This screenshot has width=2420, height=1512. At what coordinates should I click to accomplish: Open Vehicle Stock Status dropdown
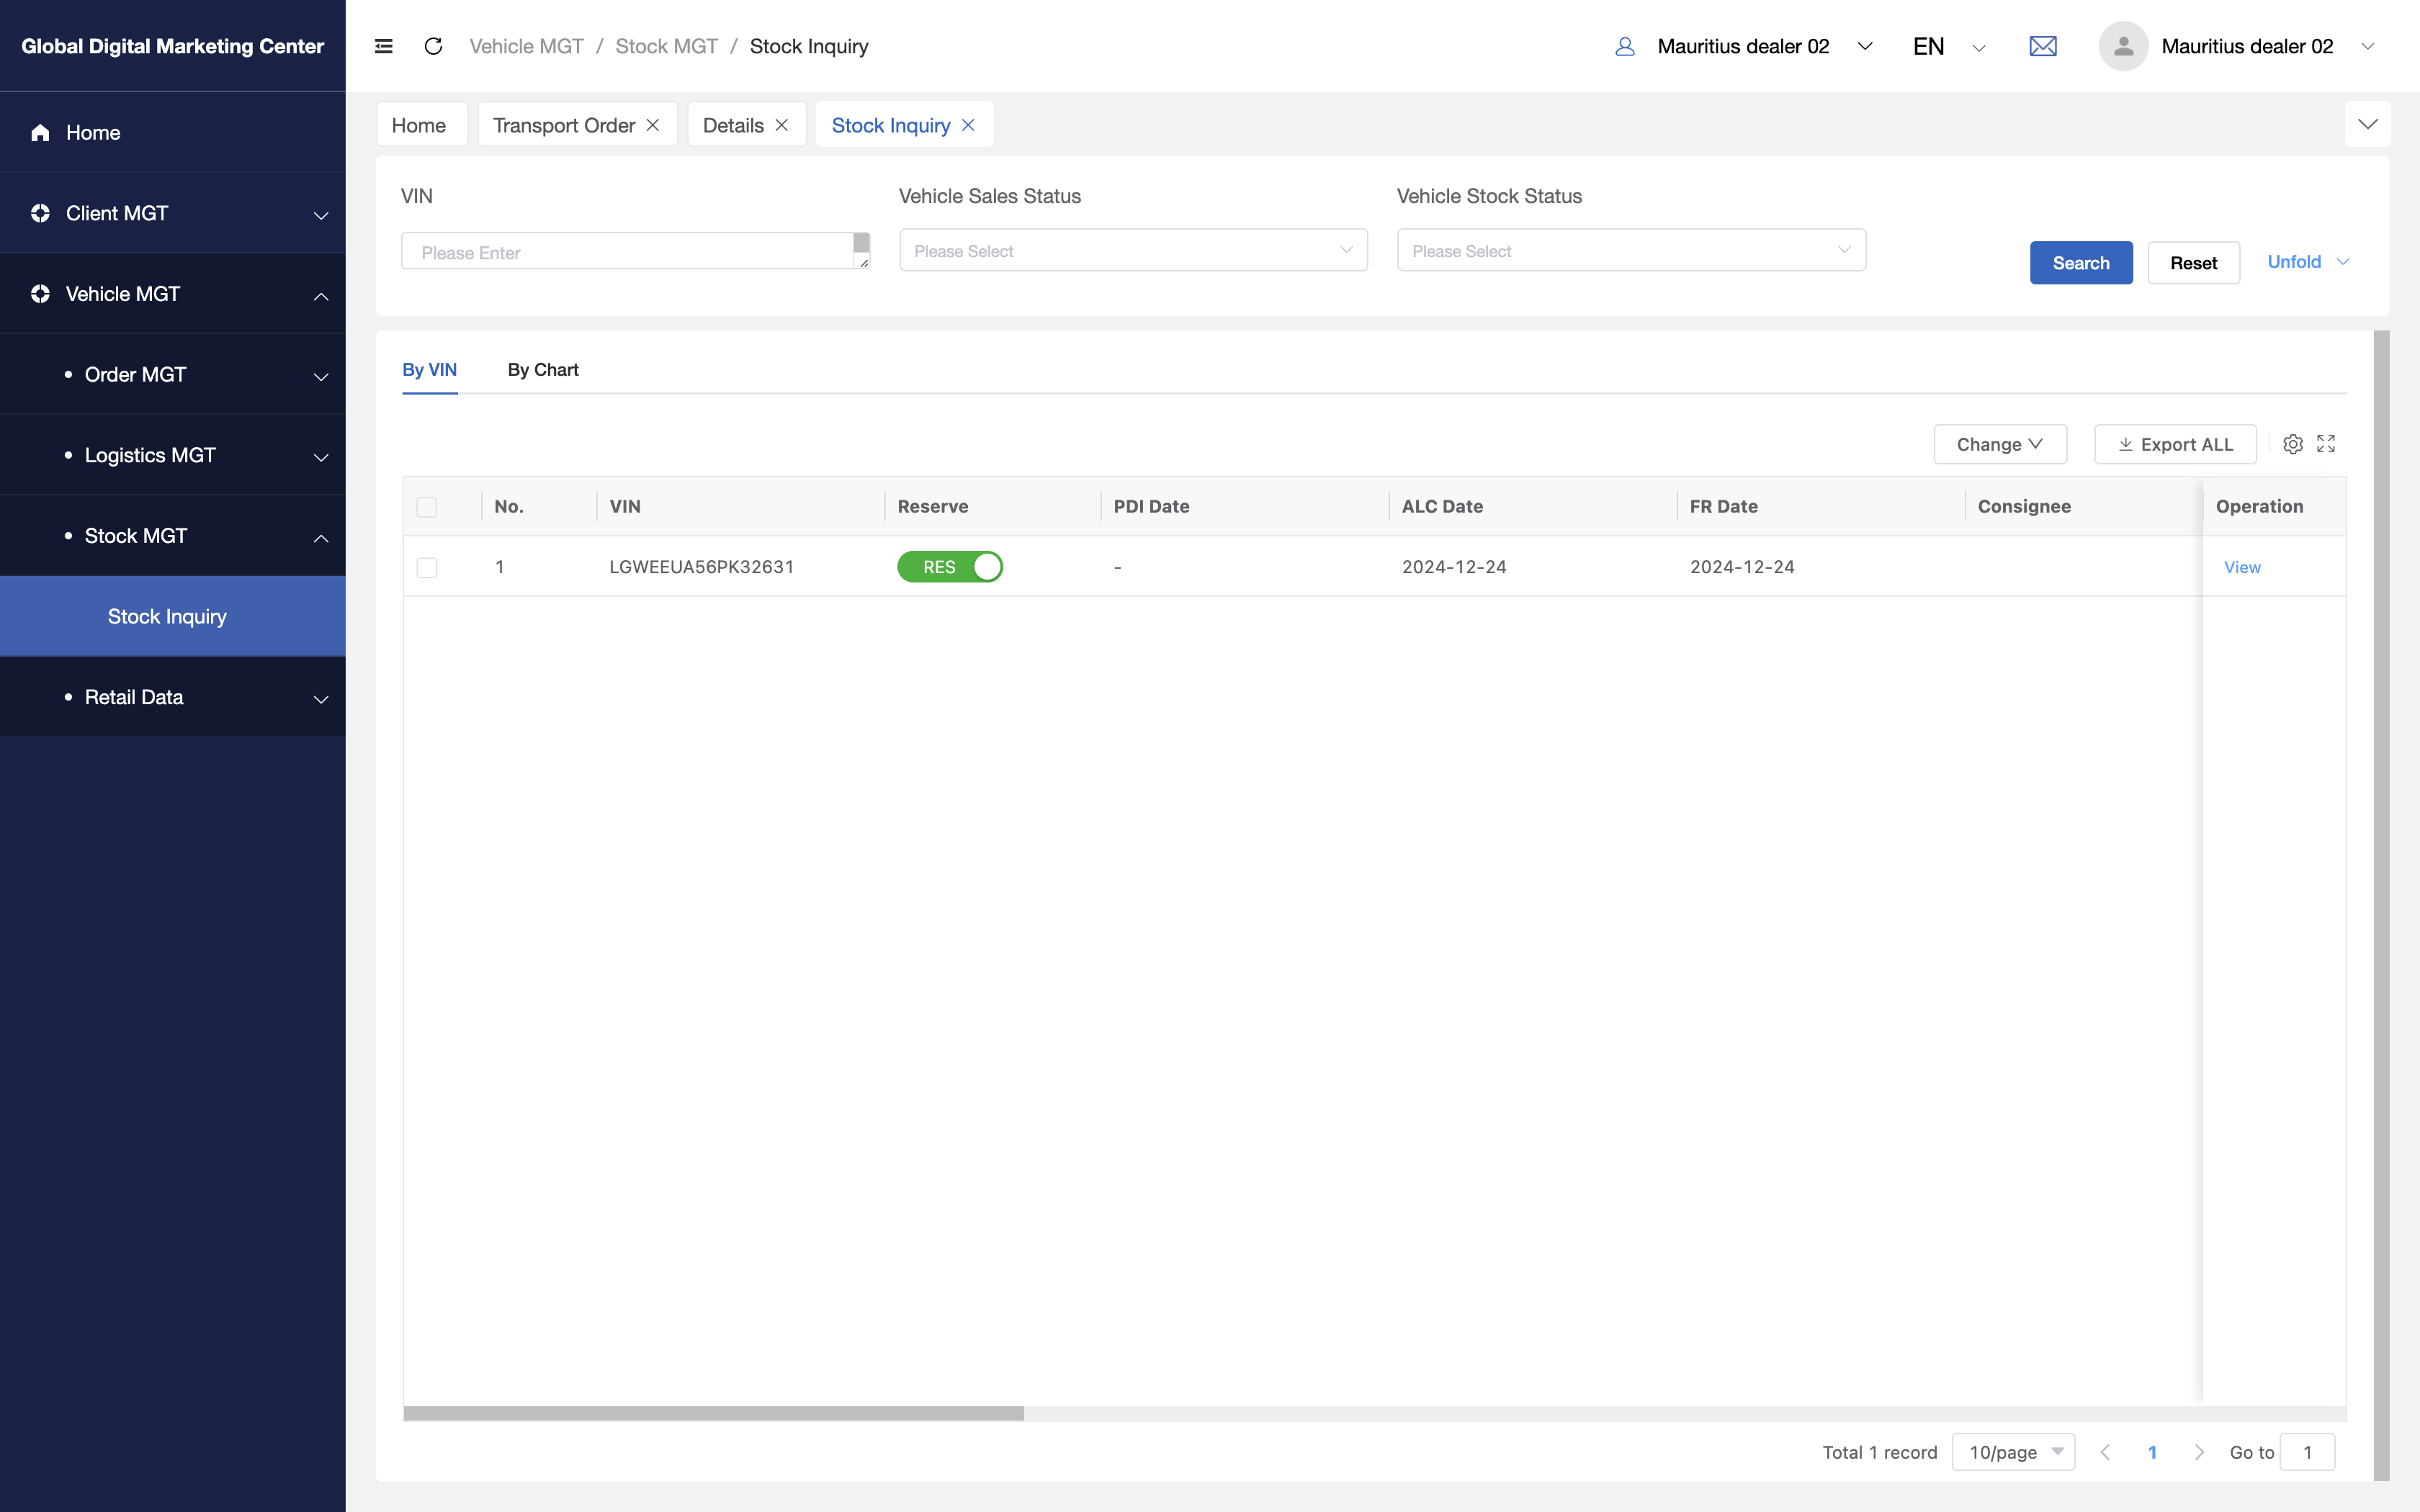[1631, 250]
